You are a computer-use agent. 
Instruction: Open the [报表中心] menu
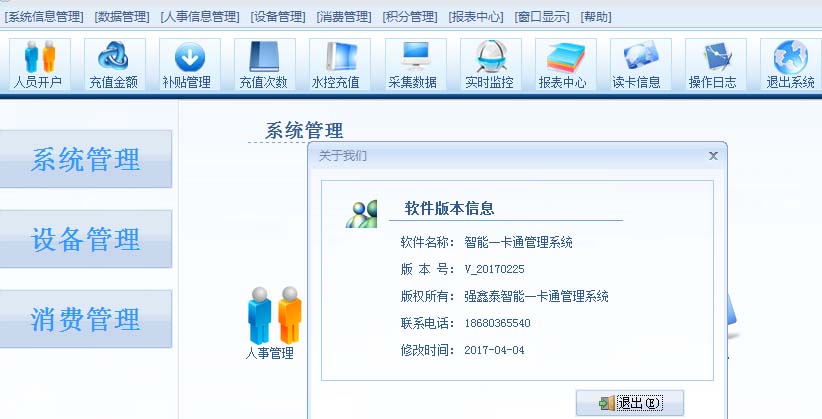pos(476,17)
